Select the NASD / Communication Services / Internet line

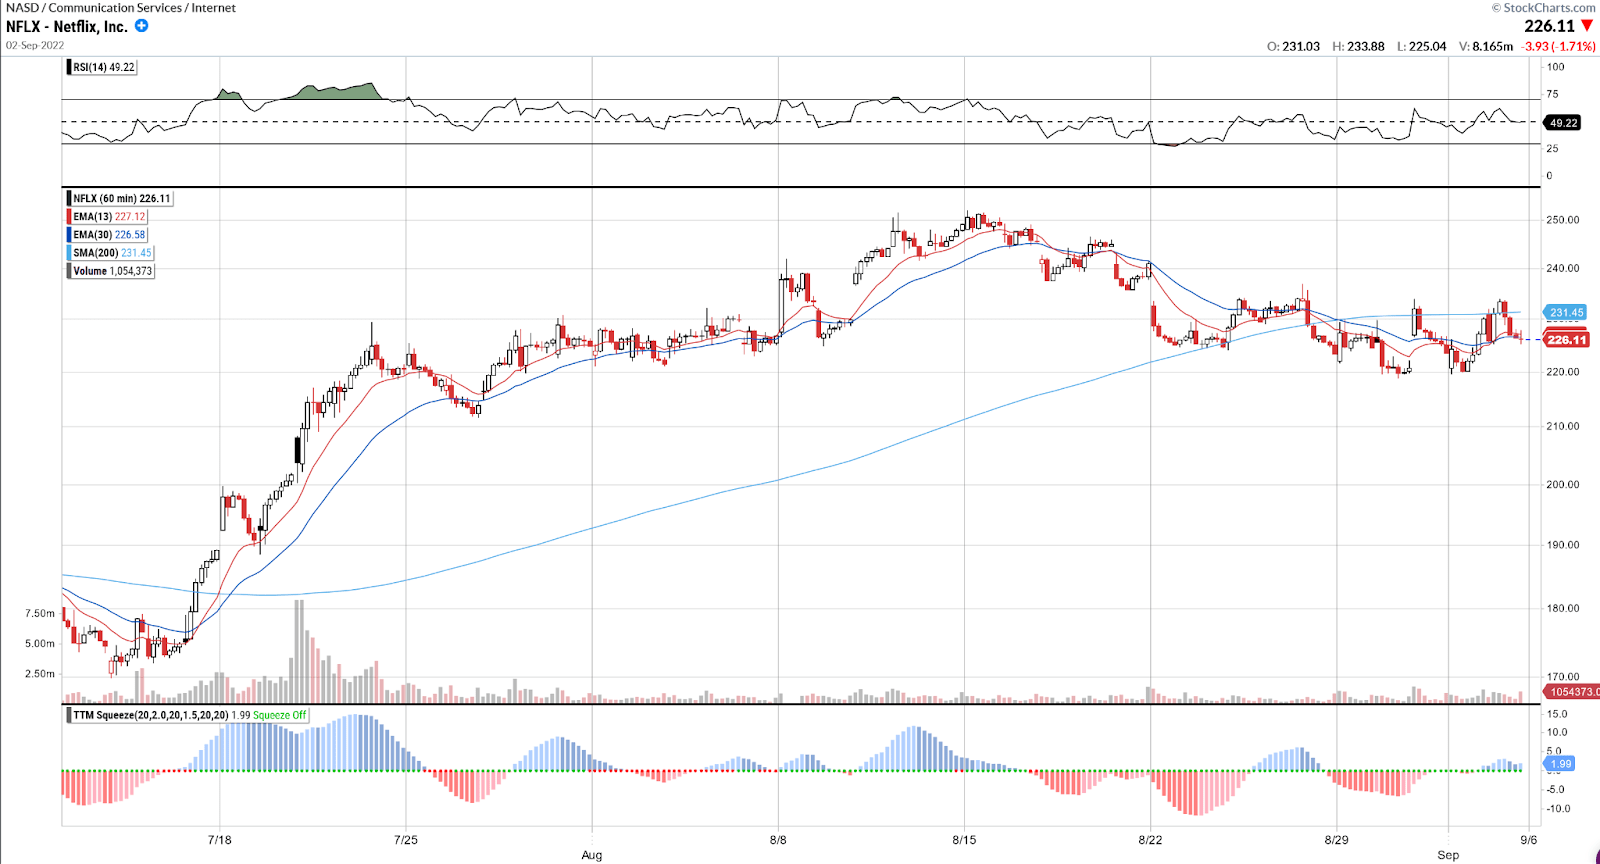coord(121,7)
